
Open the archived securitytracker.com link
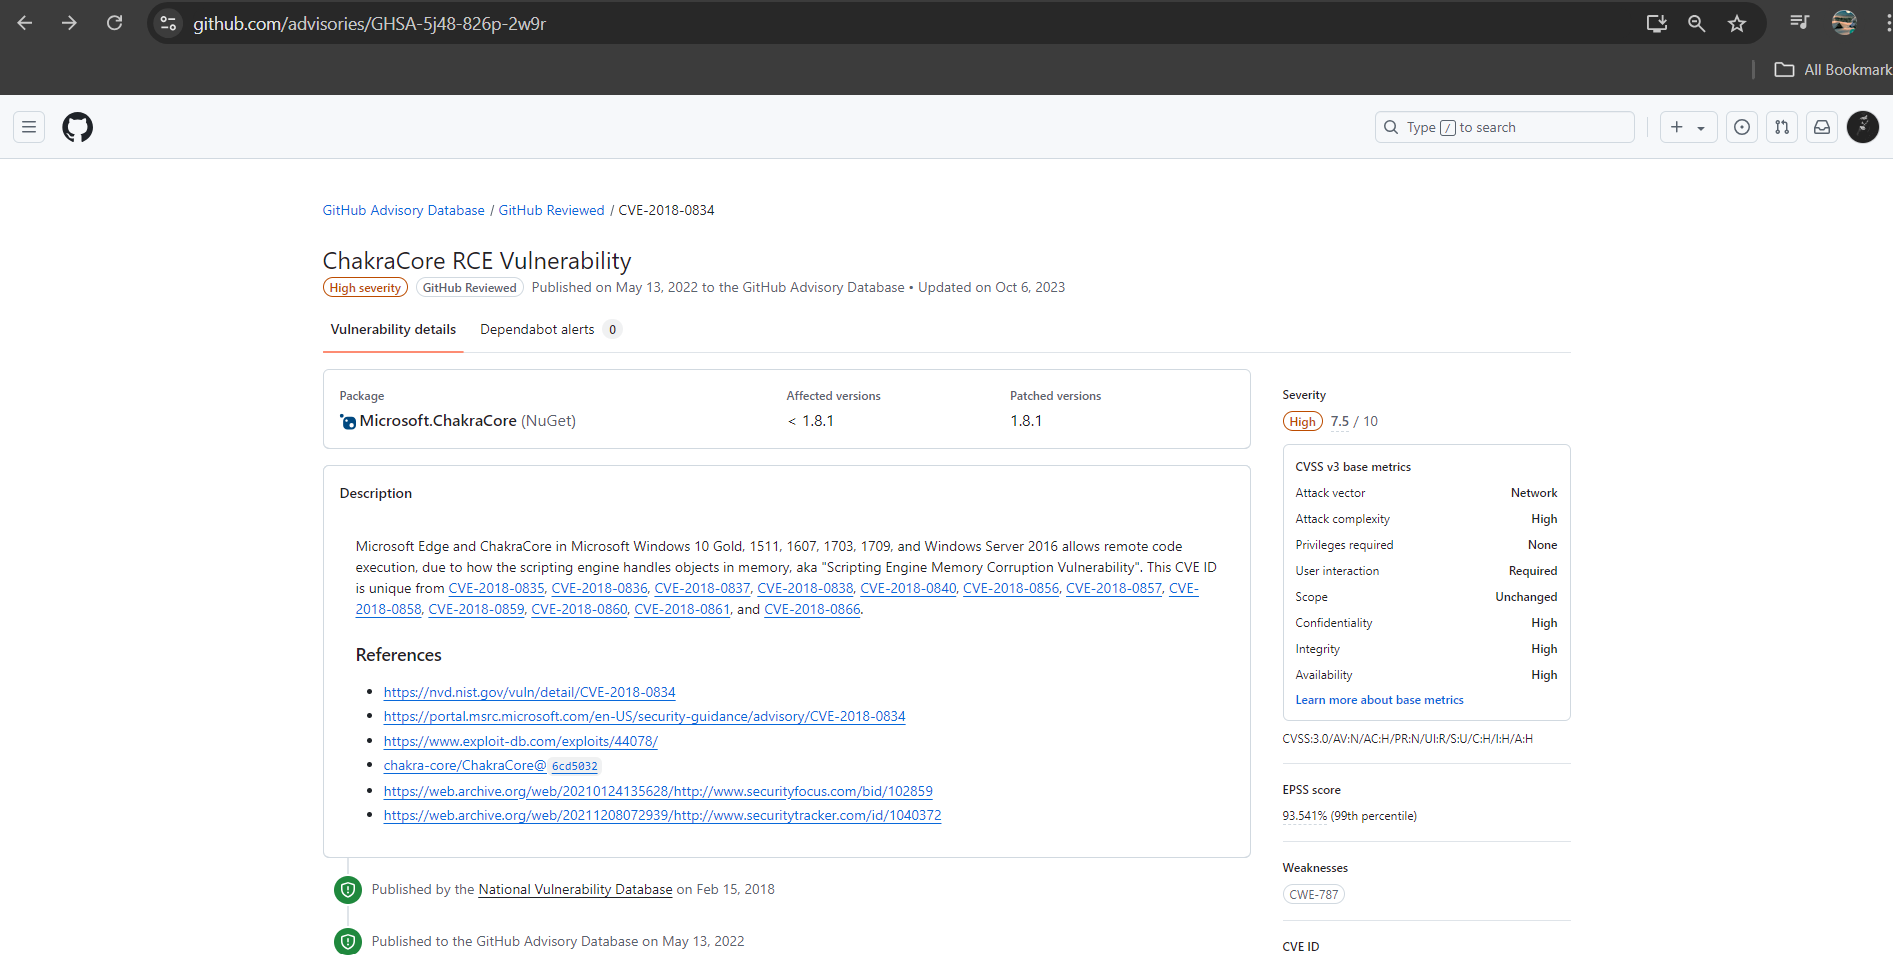(x=662, y=815)
